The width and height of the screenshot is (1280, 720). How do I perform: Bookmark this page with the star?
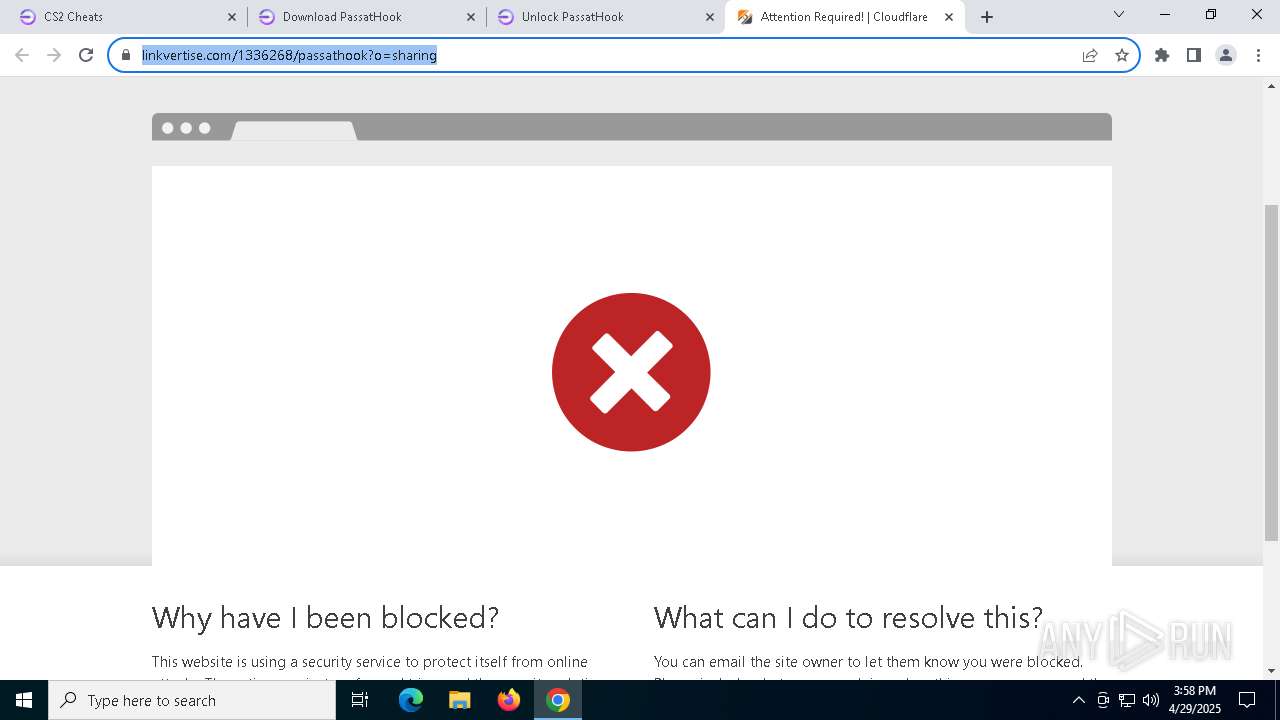click(x=1122, y=55)
